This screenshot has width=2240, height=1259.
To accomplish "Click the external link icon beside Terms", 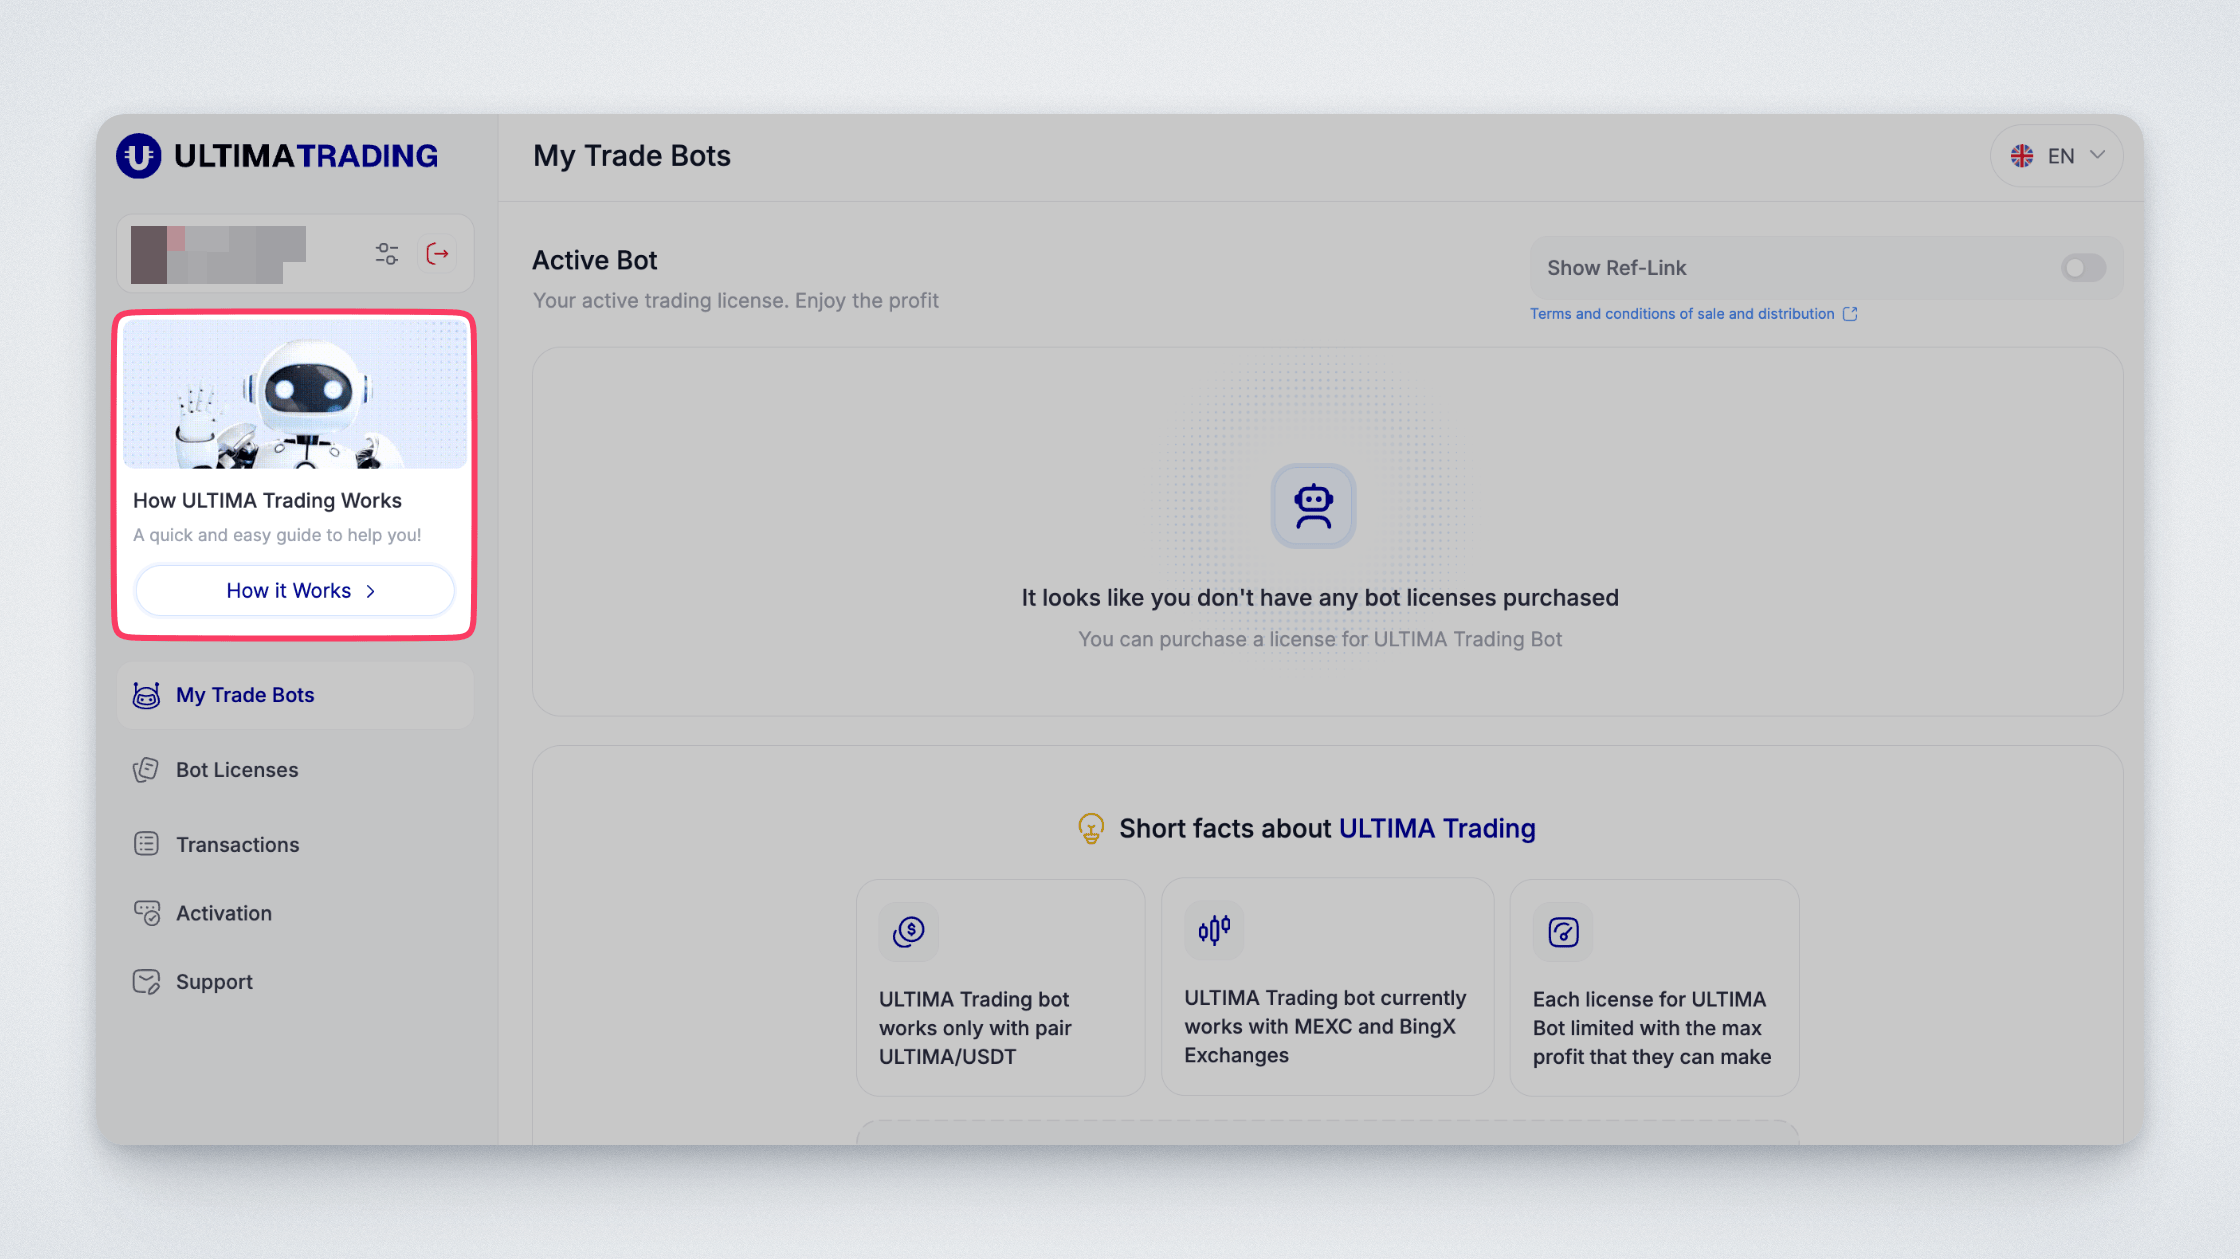I will click(x=1850, y=314).
